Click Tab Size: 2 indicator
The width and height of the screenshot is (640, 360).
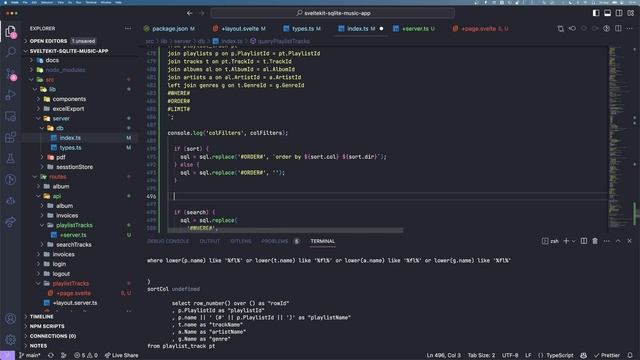[481, 356]
